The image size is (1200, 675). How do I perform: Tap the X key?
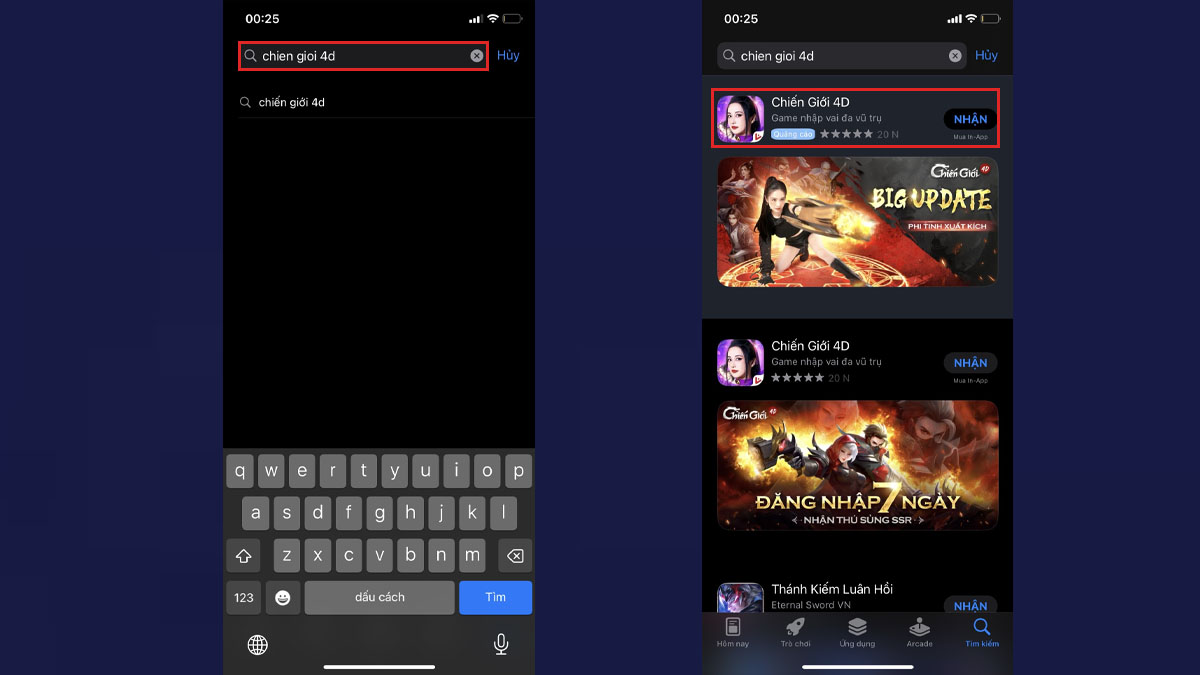(x=318, y=555)
